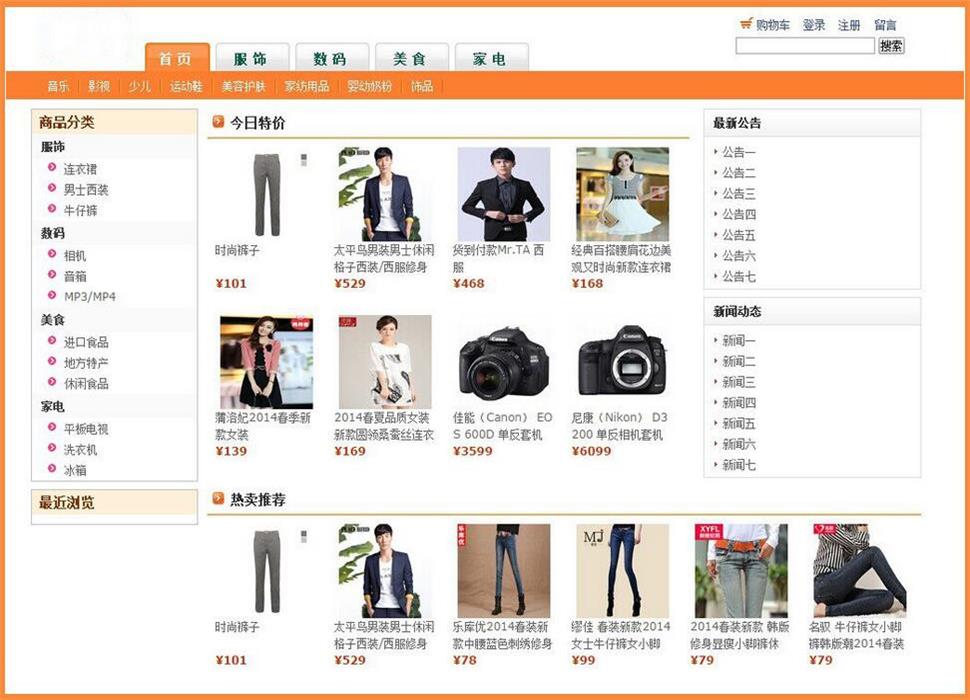Click 缪佳 春装新款2014 jeans title
The height and width of the screenshot is (700, 970).
click(x=620, y=635)
